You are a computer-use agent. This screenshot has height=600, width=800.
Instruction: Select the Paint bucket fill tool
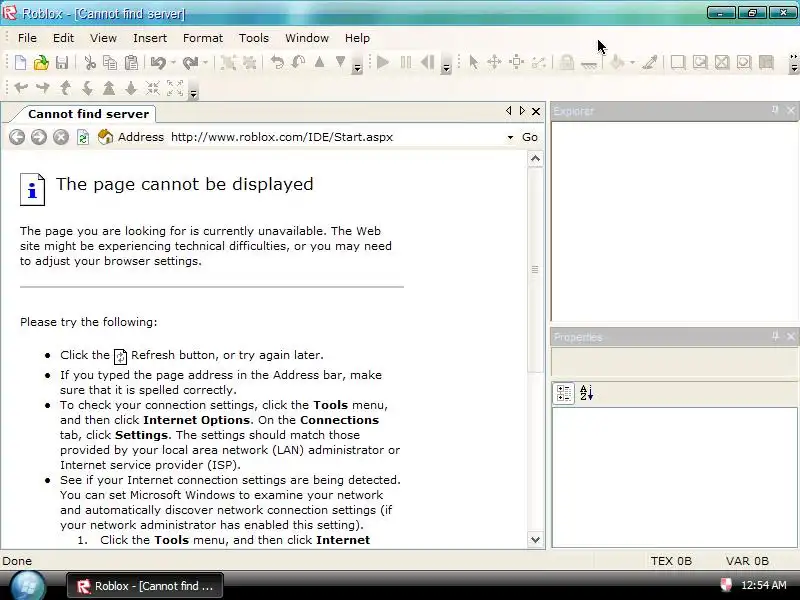(617, 63)
